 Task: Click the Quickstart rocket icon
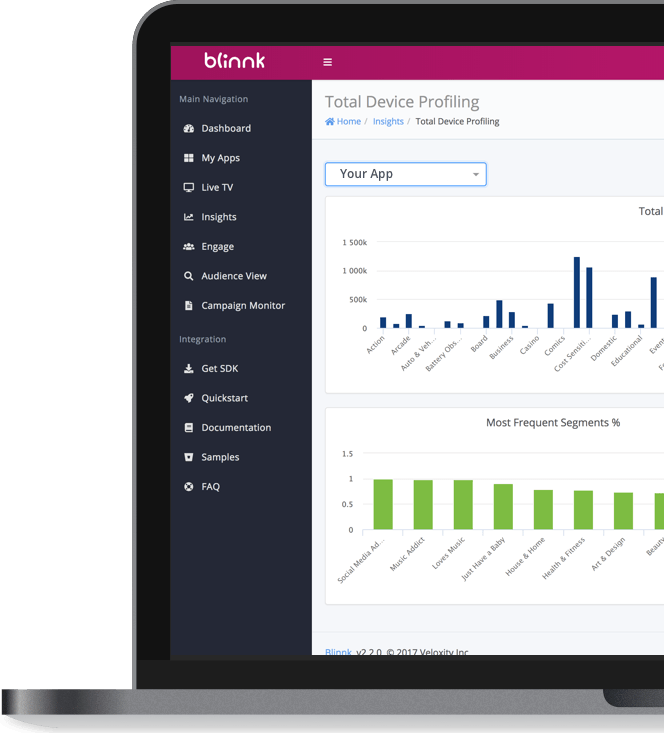(x=189, y=398)
